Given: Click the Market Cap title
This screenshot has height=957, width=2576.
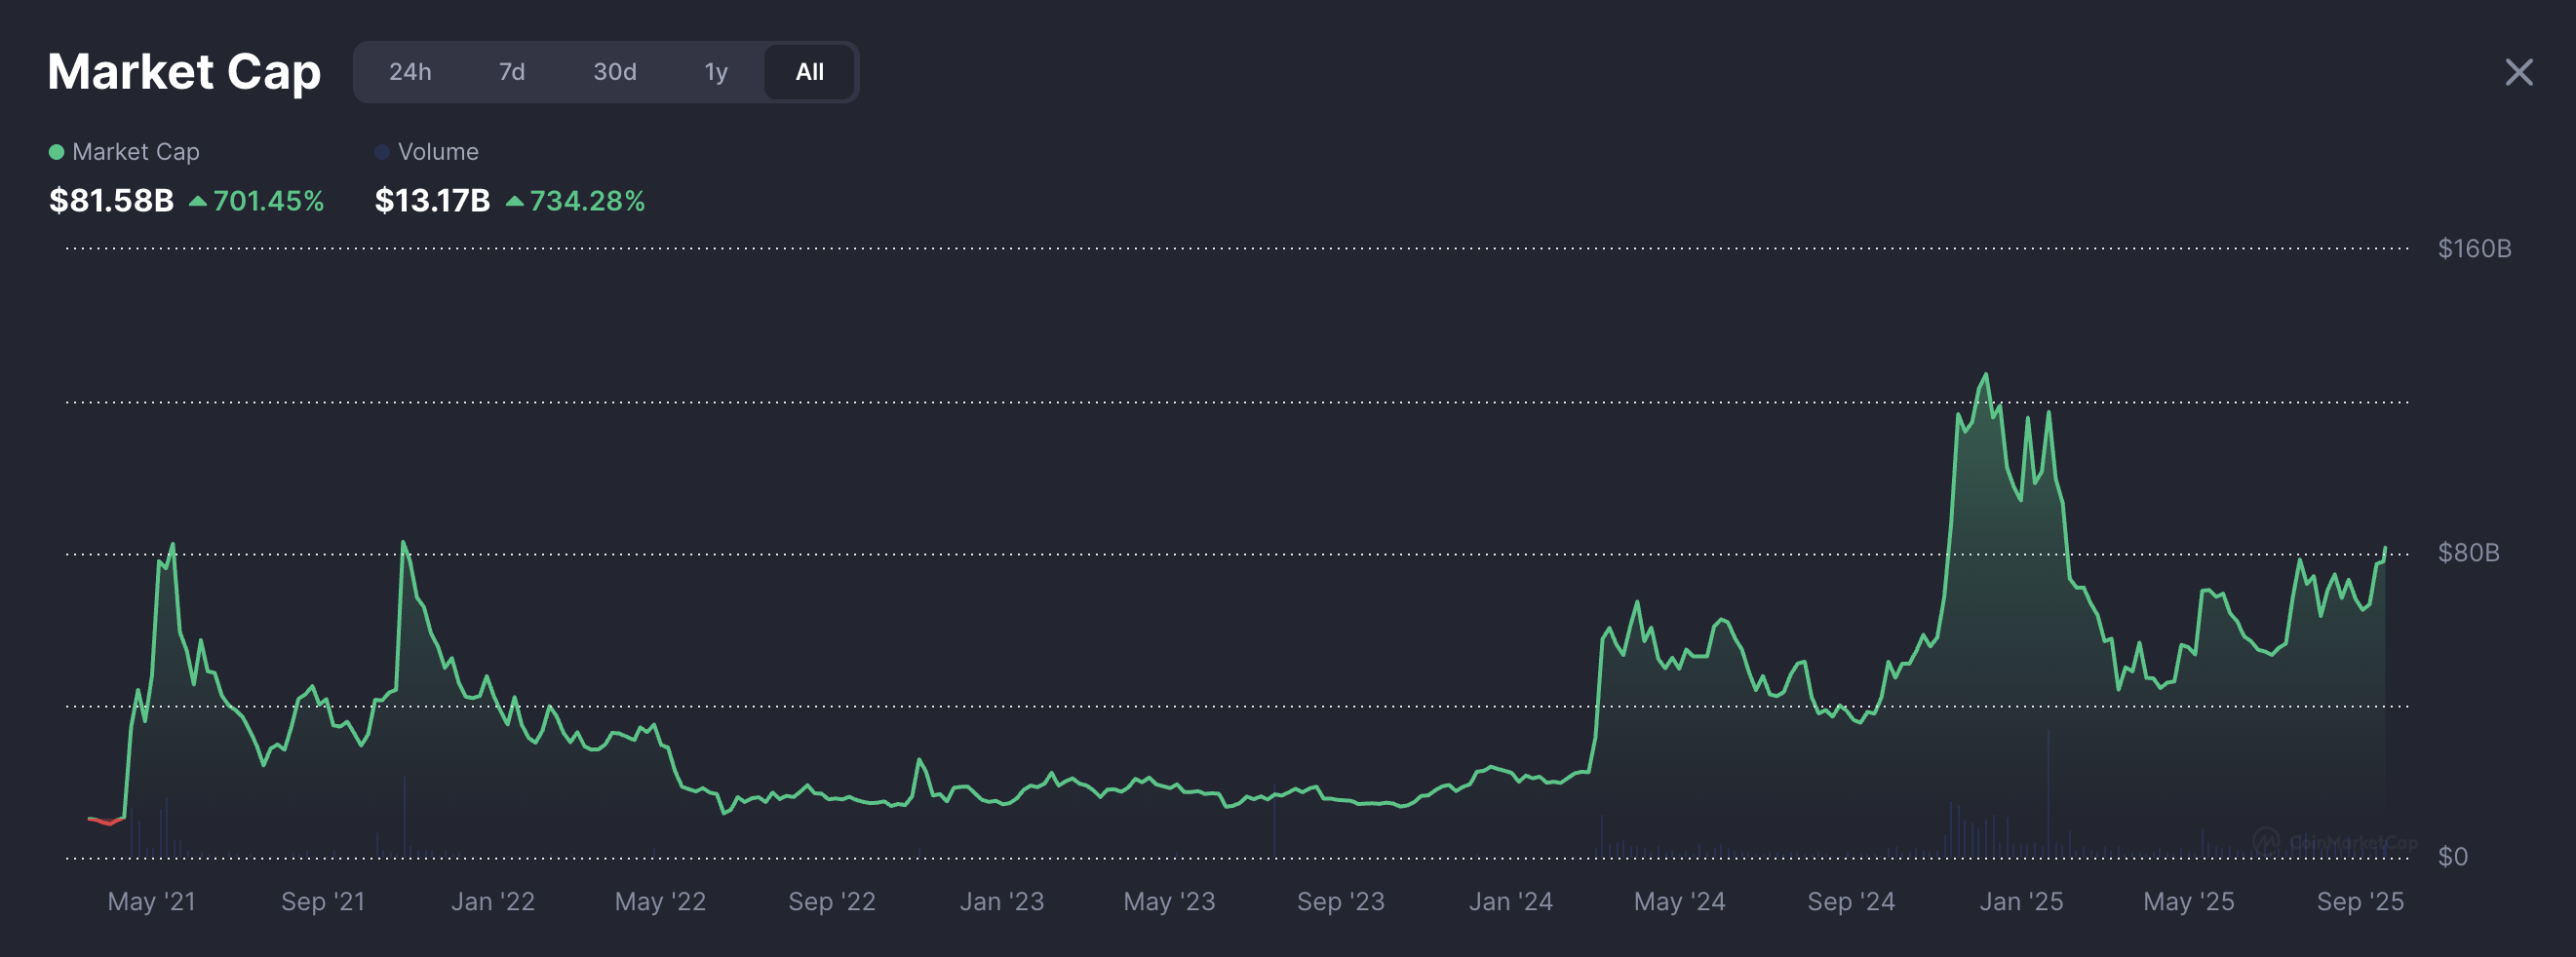Looking at the screenshot, I should (184, 71).
